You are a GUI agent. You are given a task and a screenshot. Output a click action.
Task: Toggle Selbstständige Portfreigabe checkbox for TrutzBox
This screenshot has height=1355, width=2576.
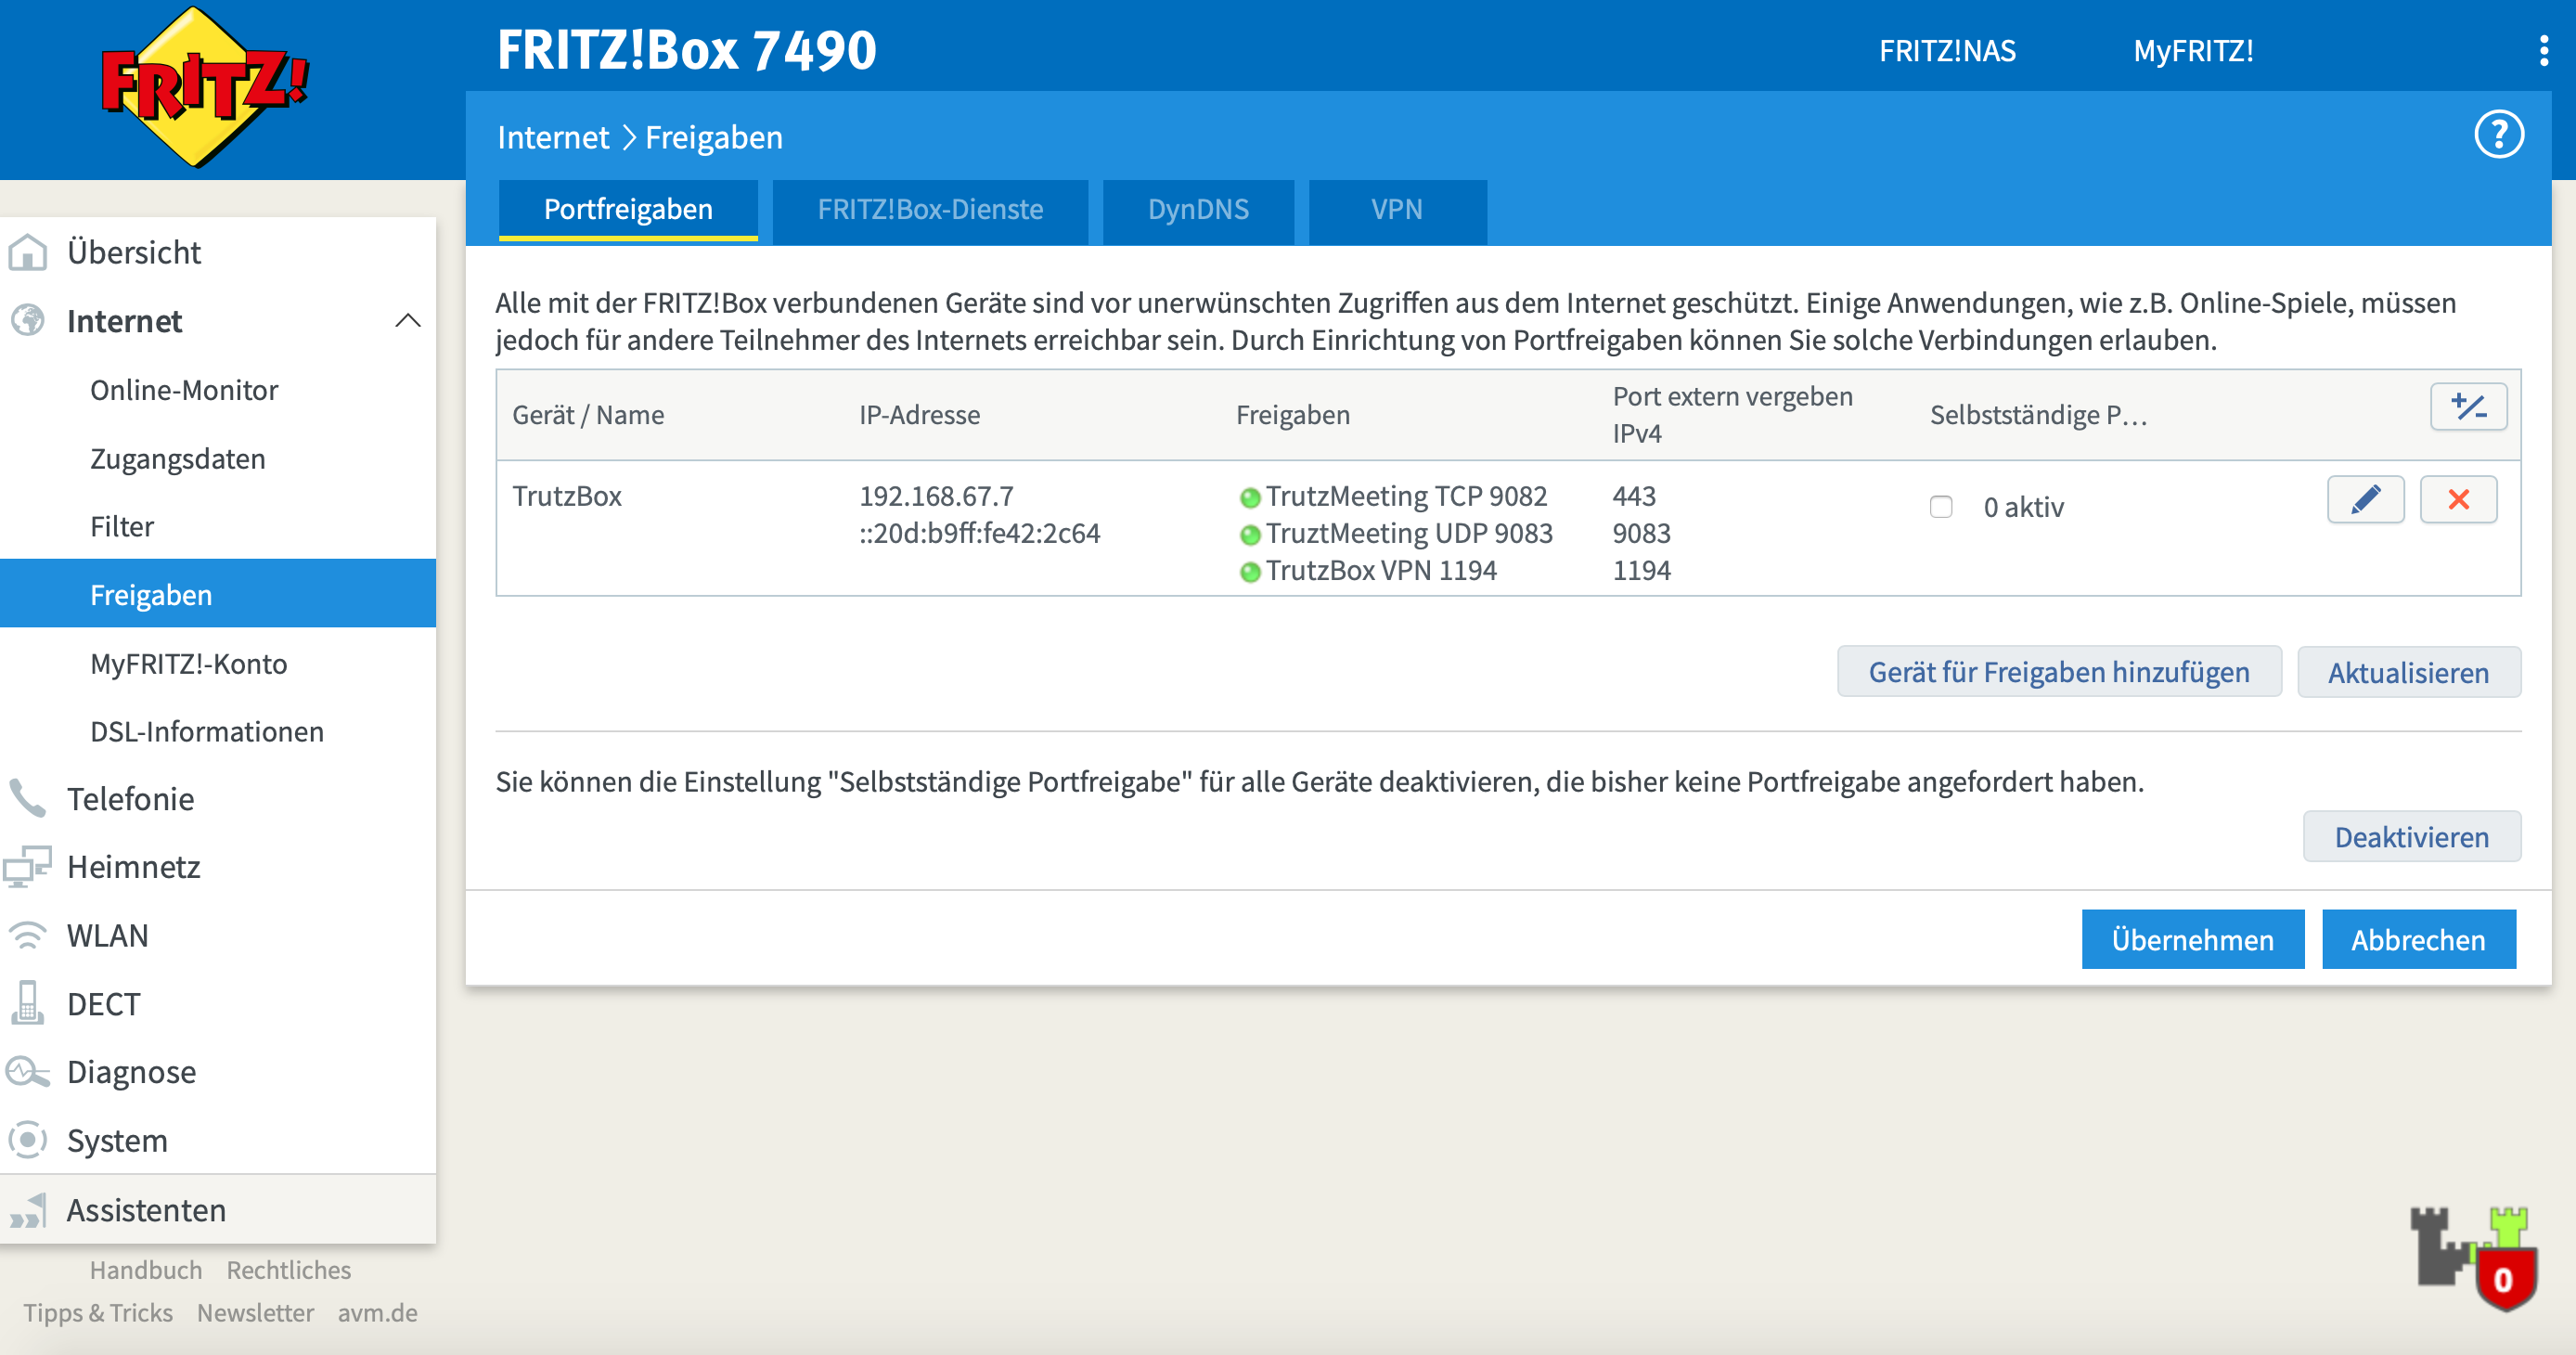coord(1940,507)
